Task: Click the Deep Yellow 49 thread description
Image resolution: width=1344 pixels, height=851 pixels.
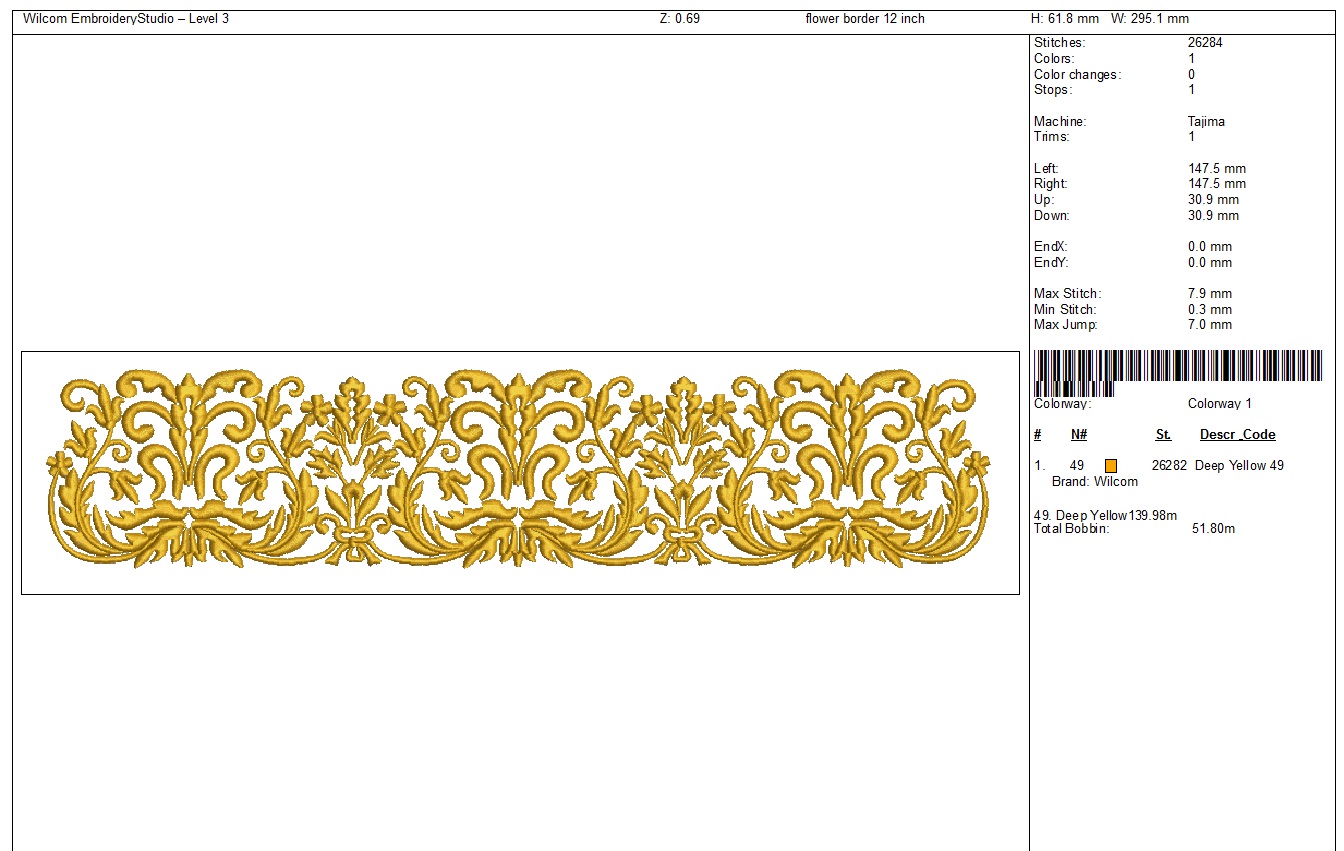Action: click(x=1239, y=466)
